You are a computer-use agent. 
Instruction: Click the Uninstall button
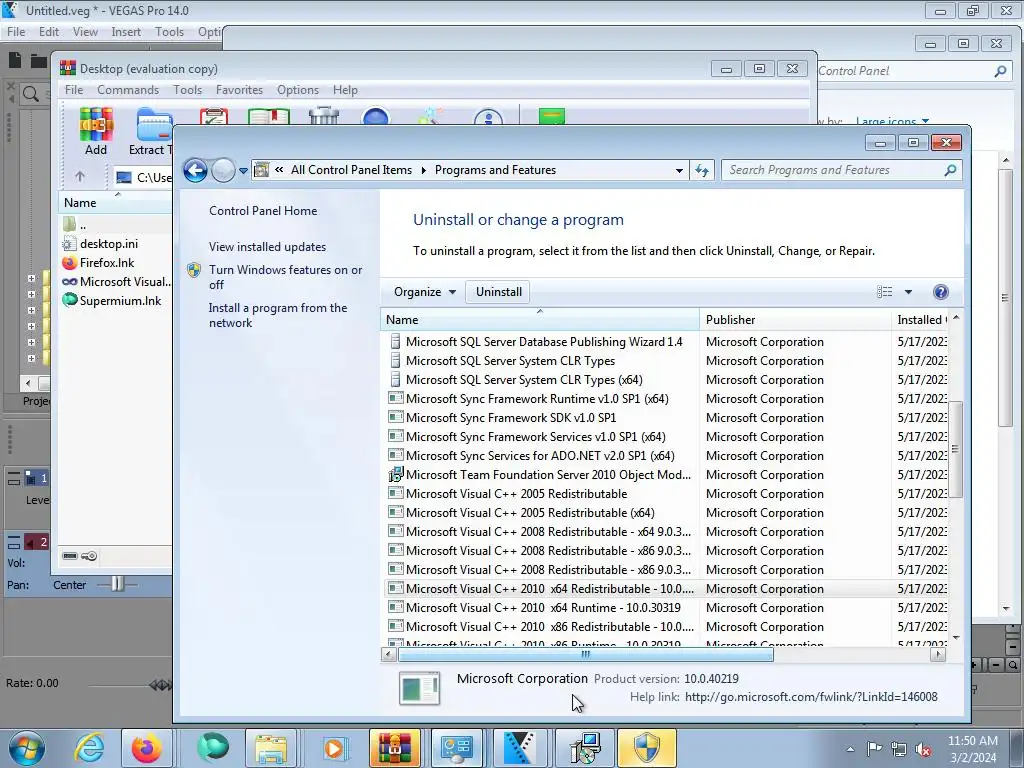(499, 292)
